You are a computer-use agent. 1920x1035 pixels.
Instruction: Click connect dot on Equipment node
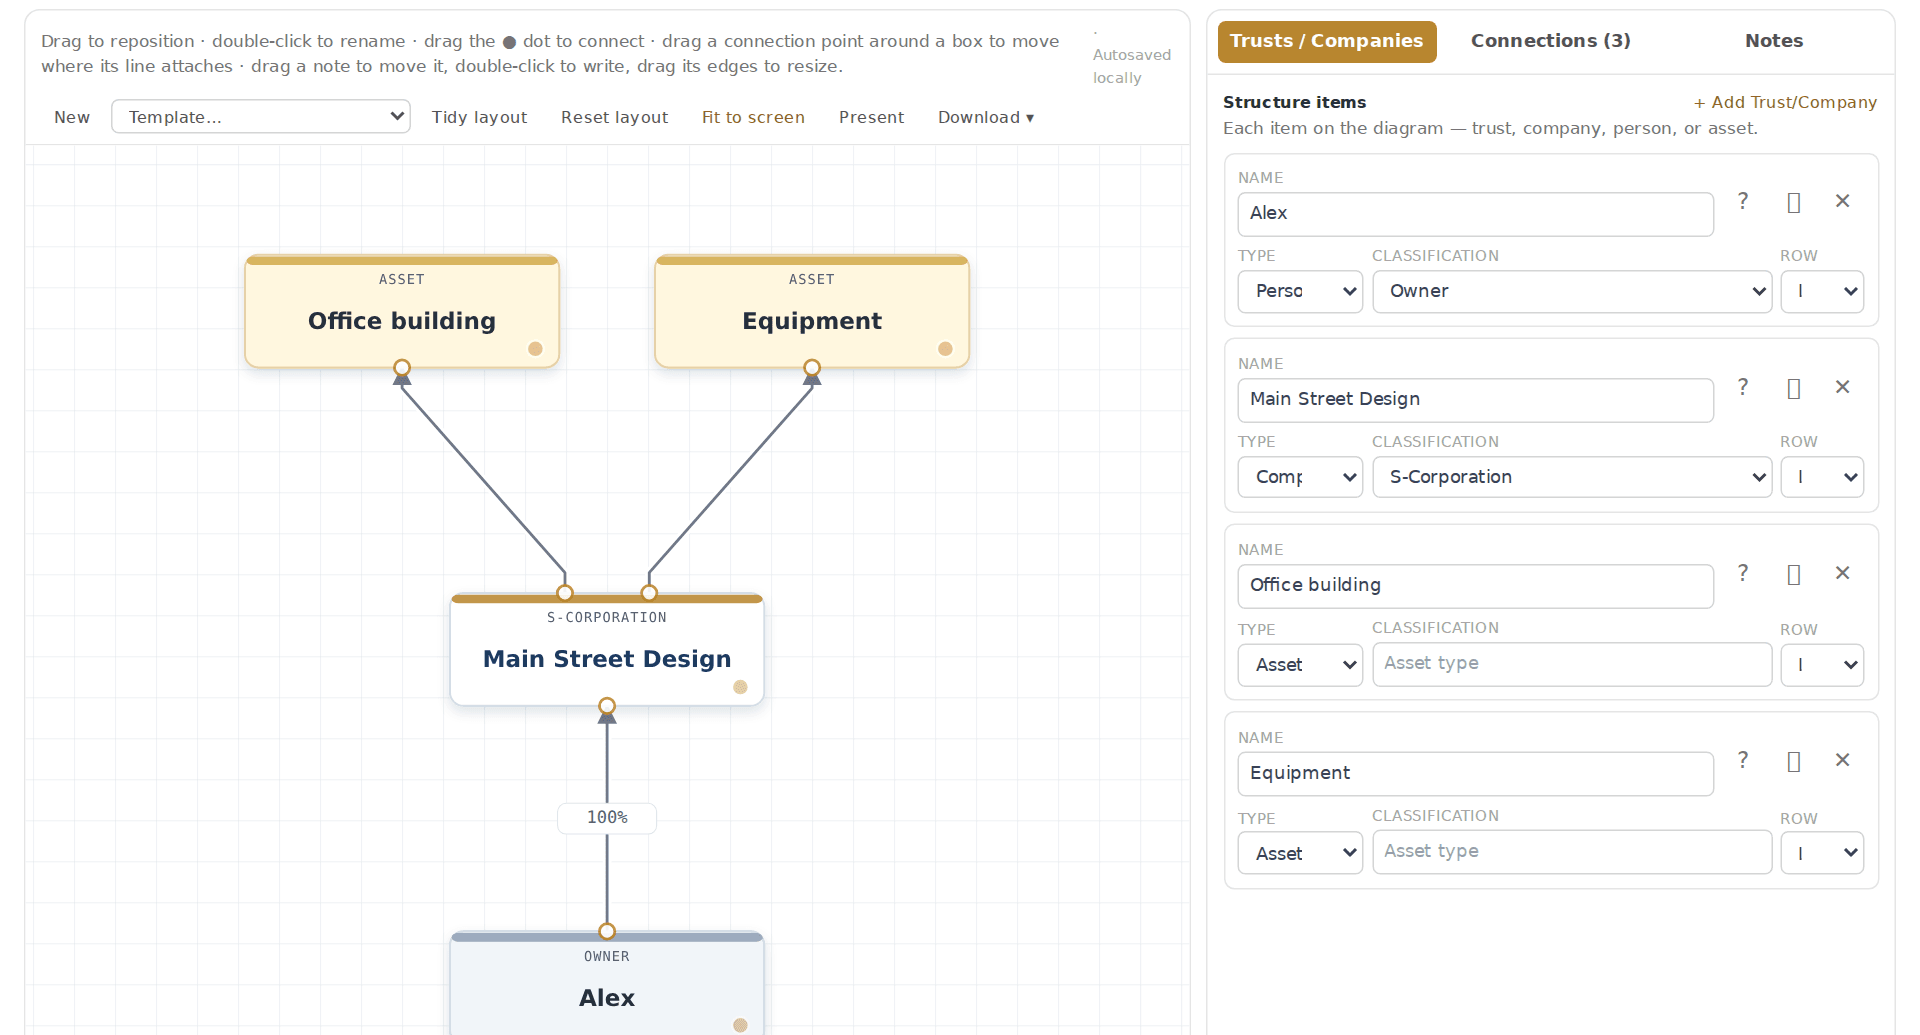click(x=945, y=349)
